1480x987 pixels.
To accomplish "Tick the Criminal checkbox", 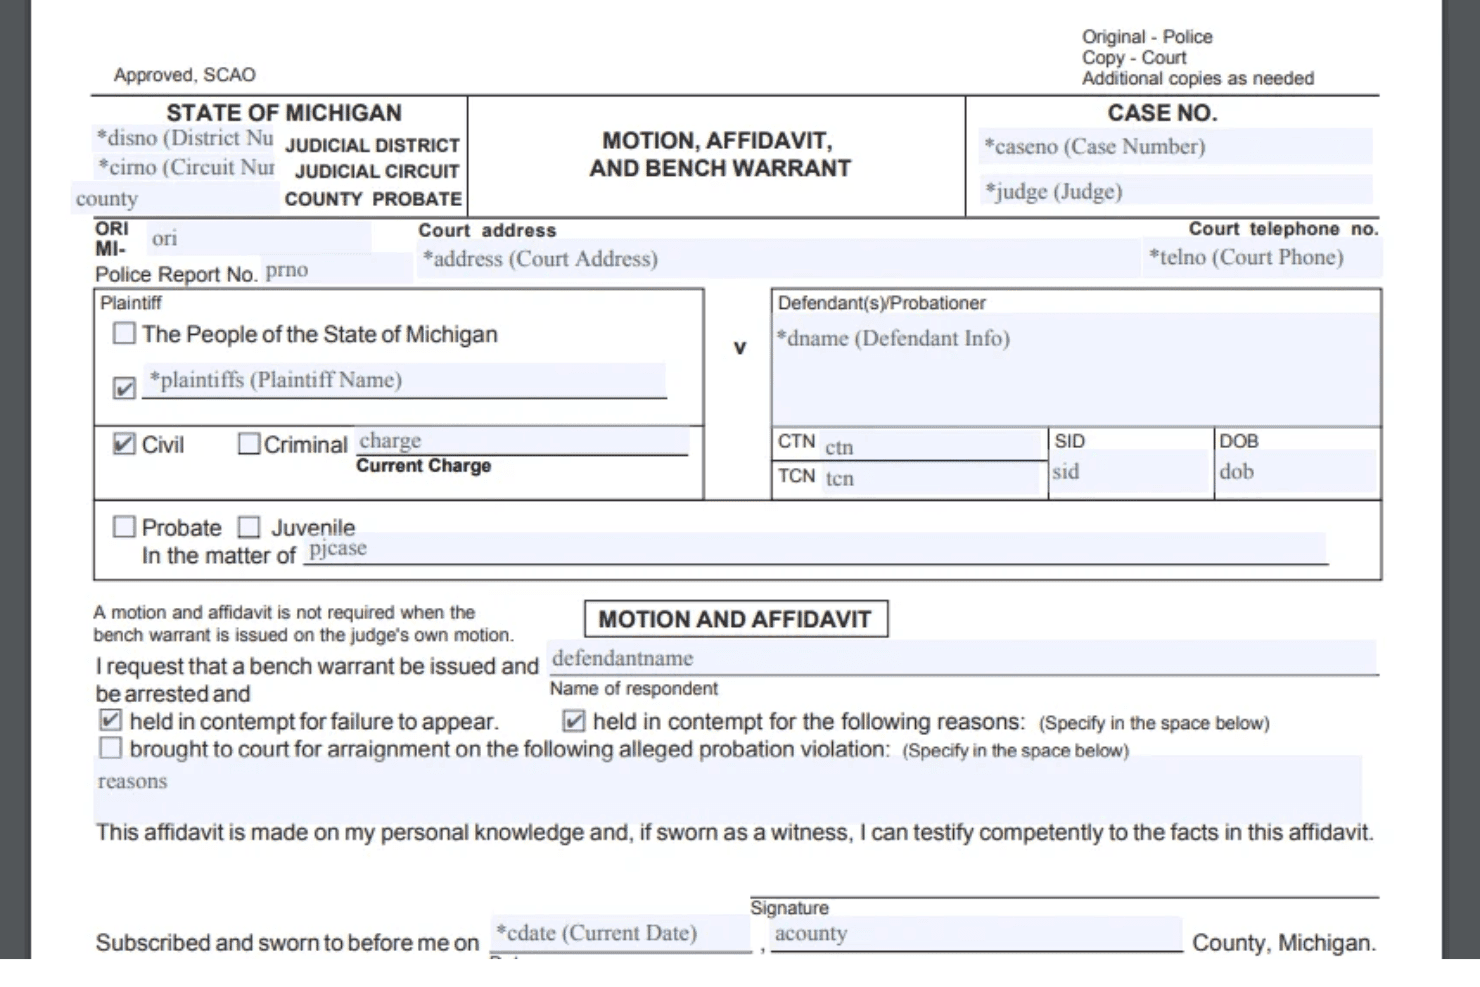I will 249,443.
